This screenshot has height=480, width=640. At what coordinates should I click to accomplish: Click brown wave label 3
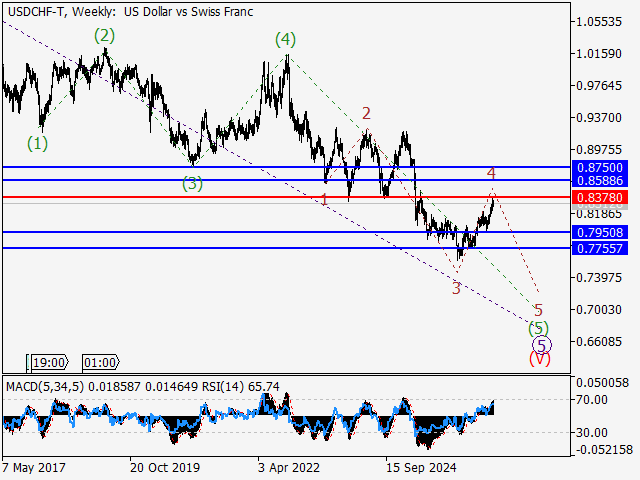456,288
